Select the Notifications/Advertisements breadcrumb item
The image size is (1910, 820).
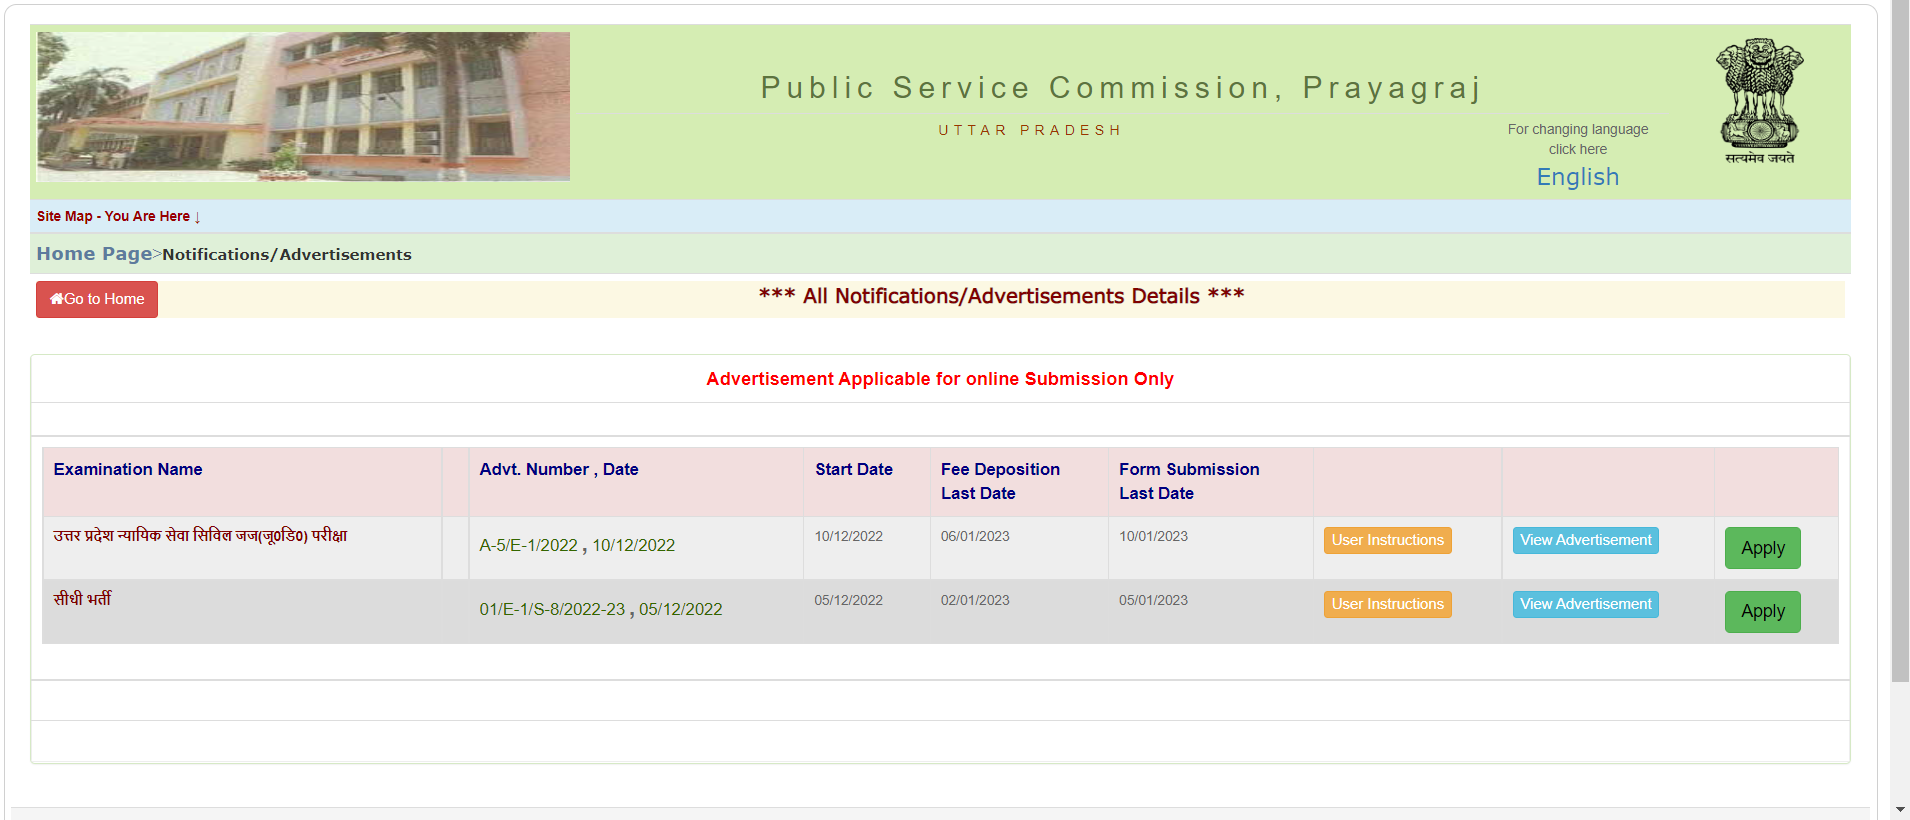coord(287,255)
